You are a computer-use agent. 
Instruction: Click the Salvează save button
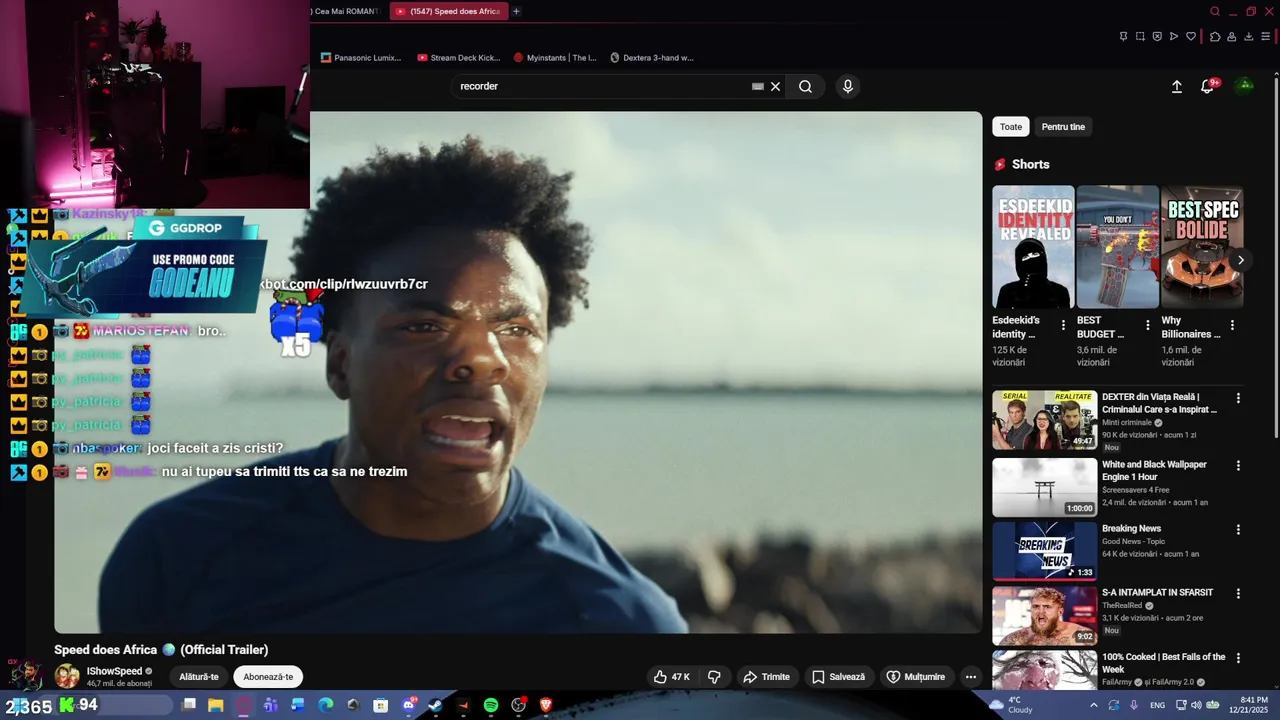[x=838, y=677]
